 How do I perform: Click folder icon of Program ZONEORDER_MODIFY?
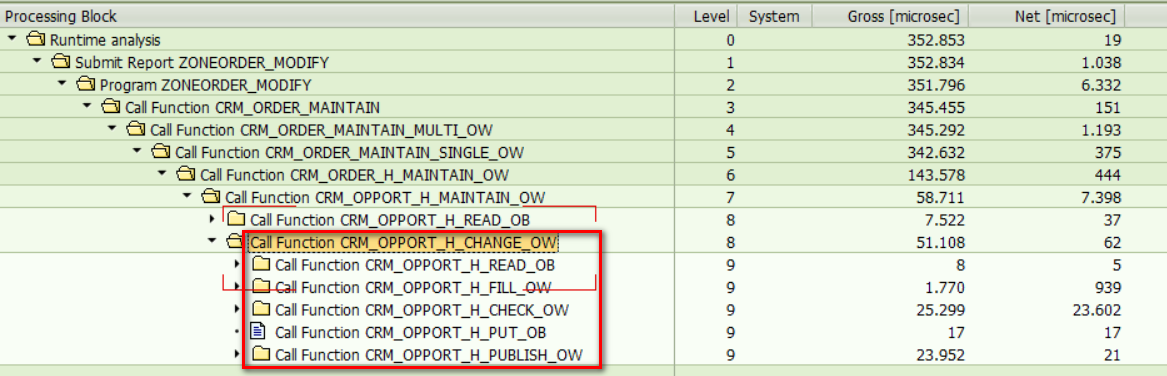click(86, 84)
